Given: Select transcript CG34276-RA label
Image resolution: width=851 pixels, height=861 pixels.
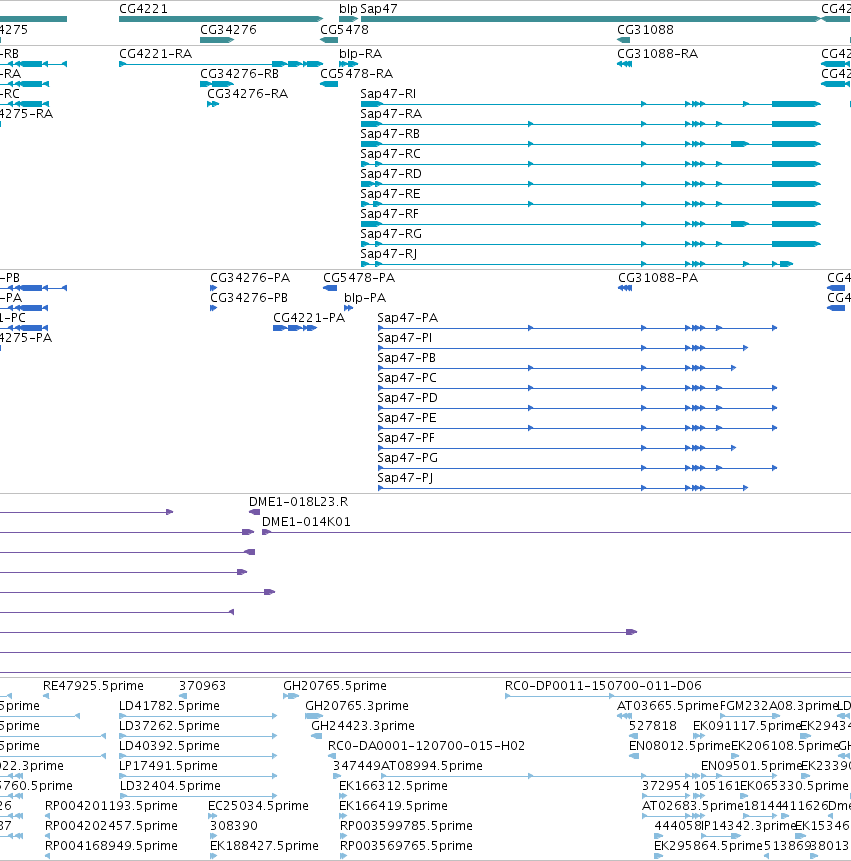Looking at the screenshot, I should tap(248, 94).
